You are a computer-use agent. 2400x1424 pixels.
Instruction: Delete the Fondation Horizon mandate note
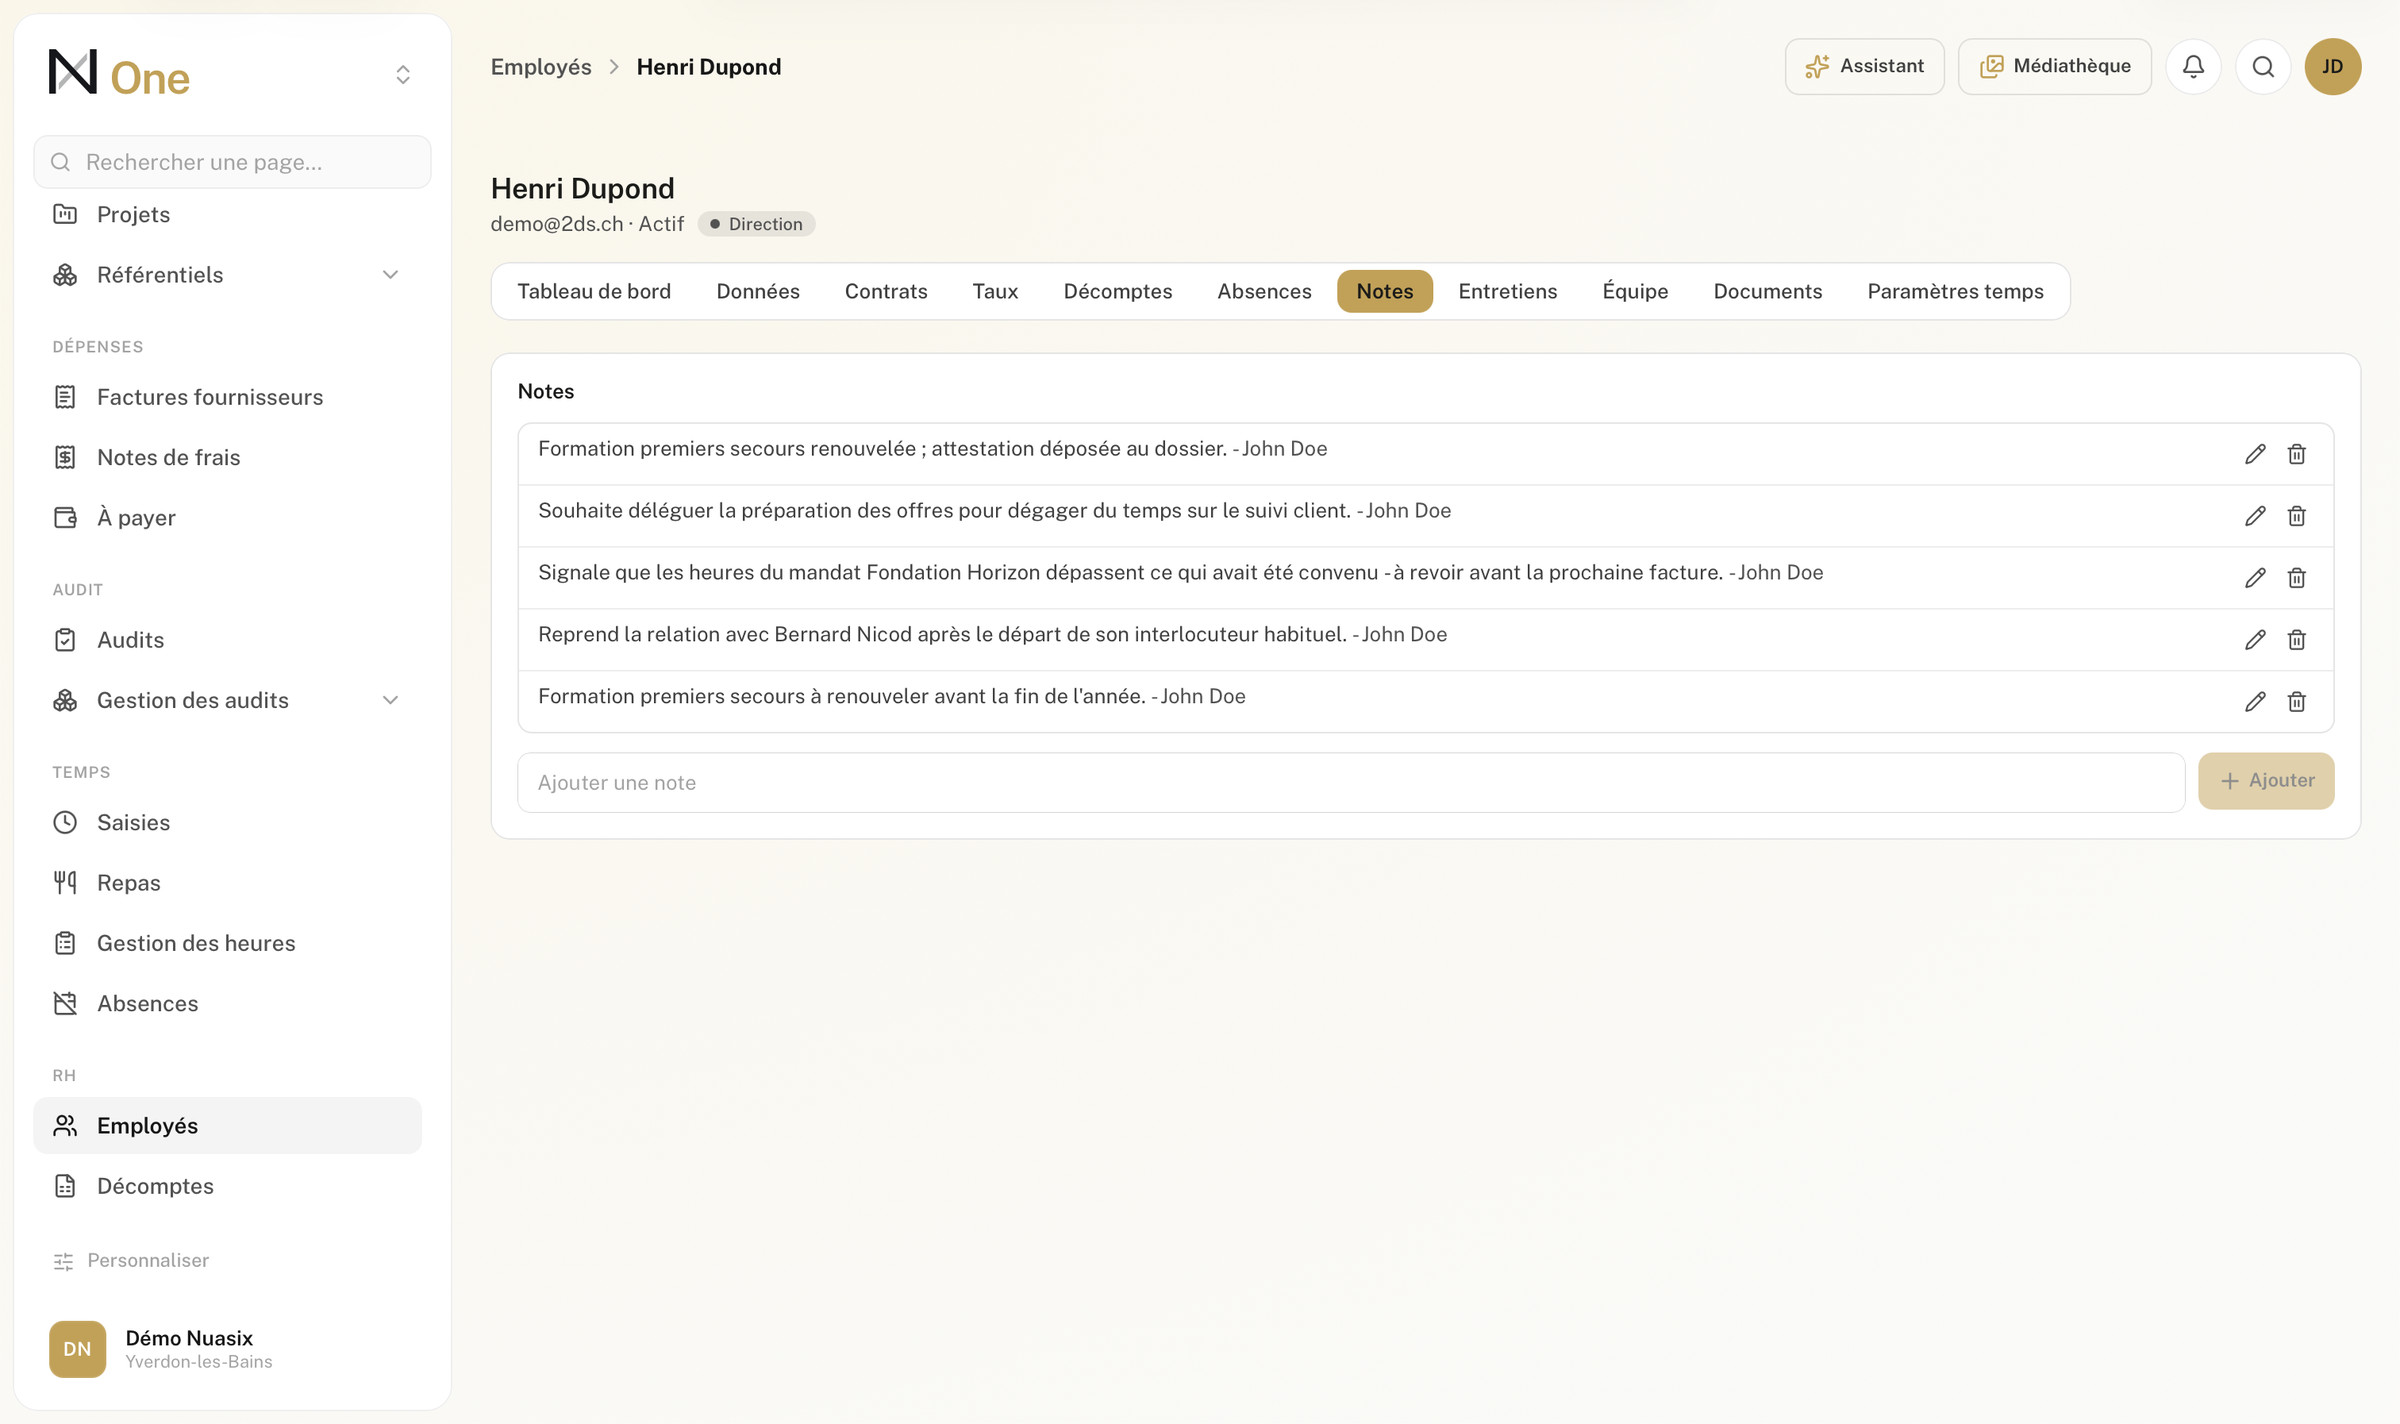tap(2296, 578)
